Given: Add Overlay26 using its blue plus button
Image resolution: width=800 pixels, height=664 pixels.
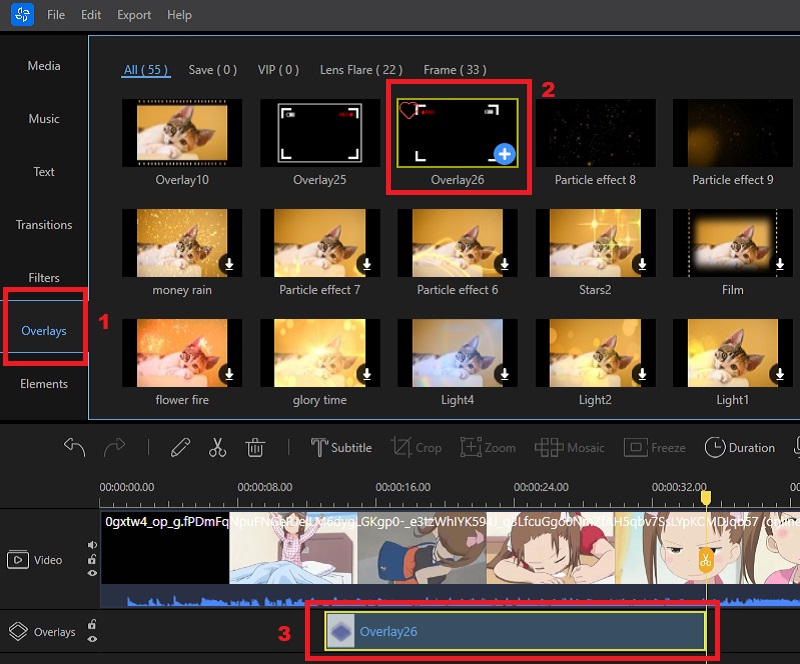Looking at the screenshot, I should coord(504,155).
